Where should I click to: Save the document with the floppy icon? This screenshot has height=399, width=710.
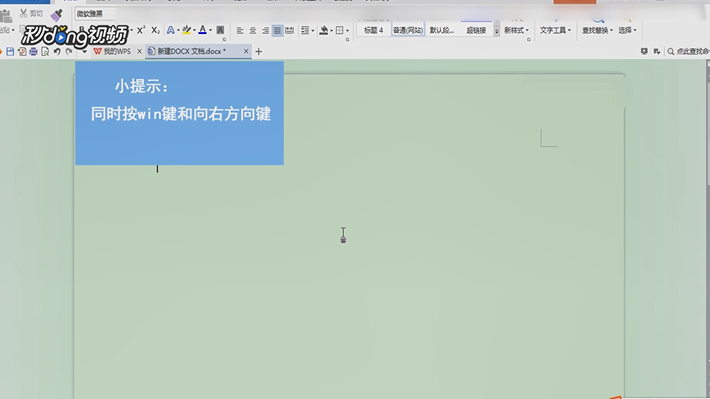coord(10,52)
